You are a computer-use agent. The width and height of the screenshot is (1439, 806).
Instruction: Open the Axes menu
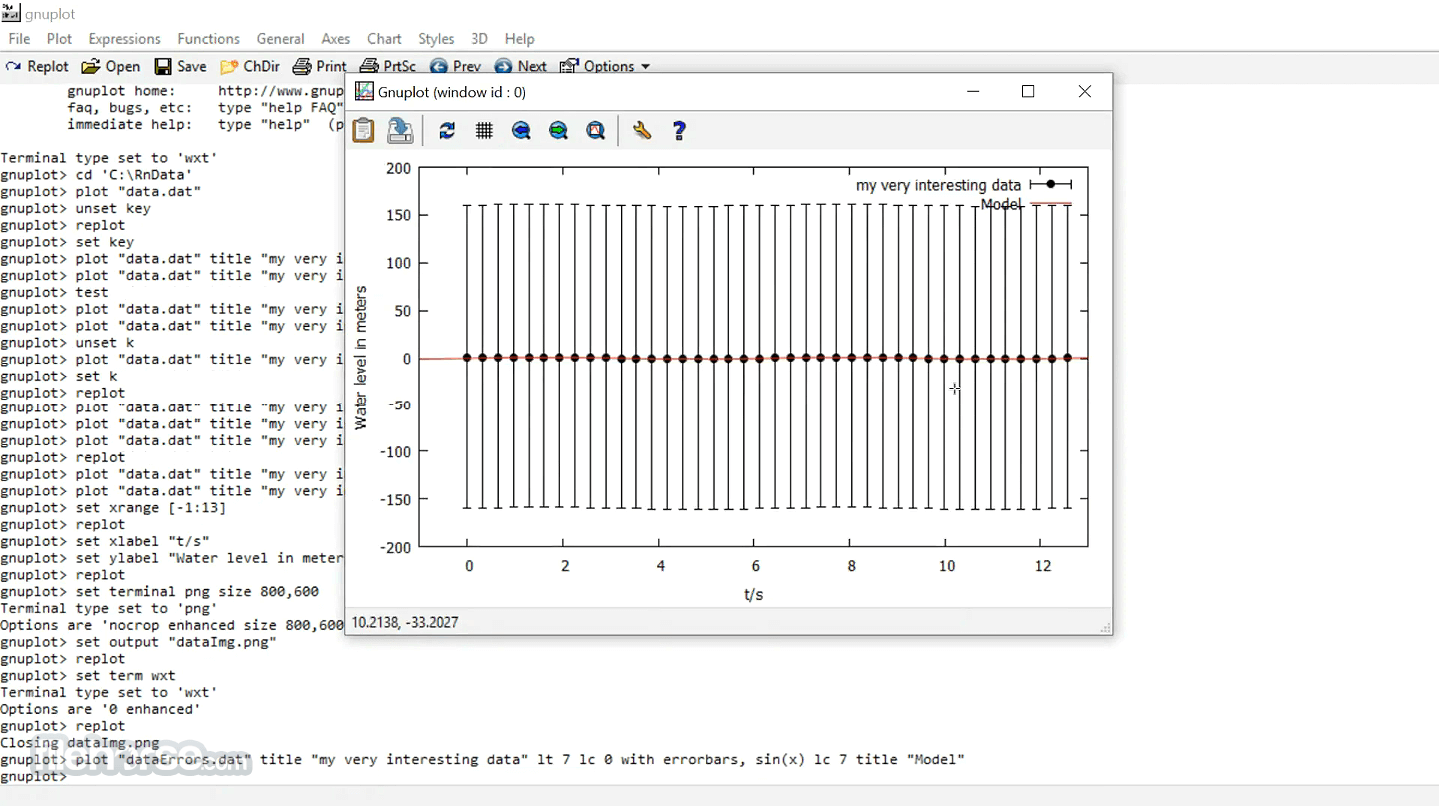tap(335, 39)
